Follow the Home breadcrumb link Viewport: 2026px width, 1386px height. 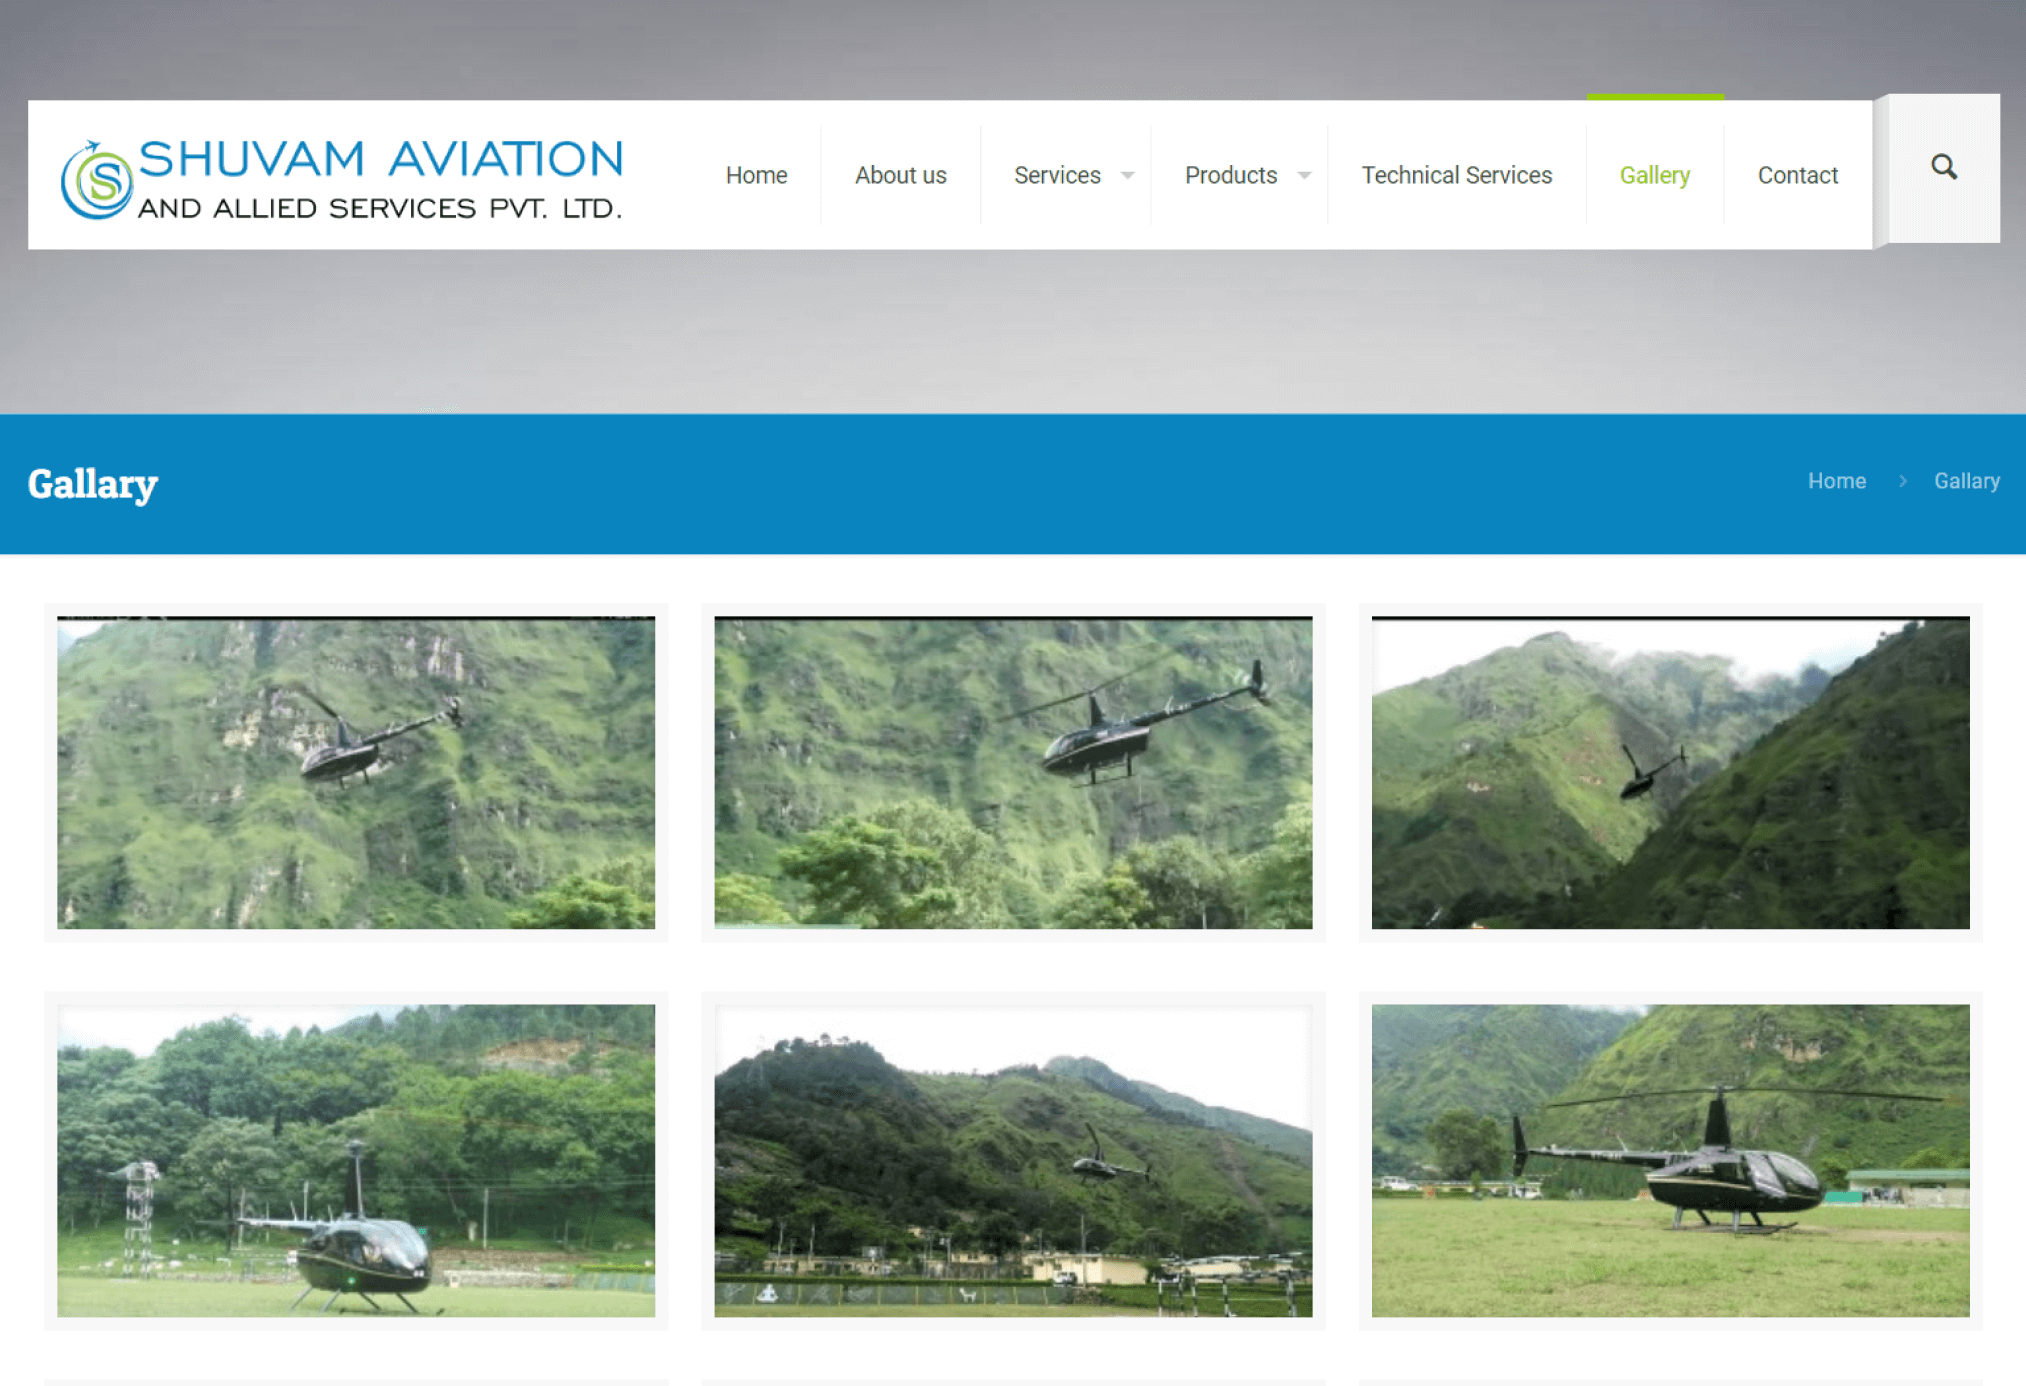point(1836,481)
